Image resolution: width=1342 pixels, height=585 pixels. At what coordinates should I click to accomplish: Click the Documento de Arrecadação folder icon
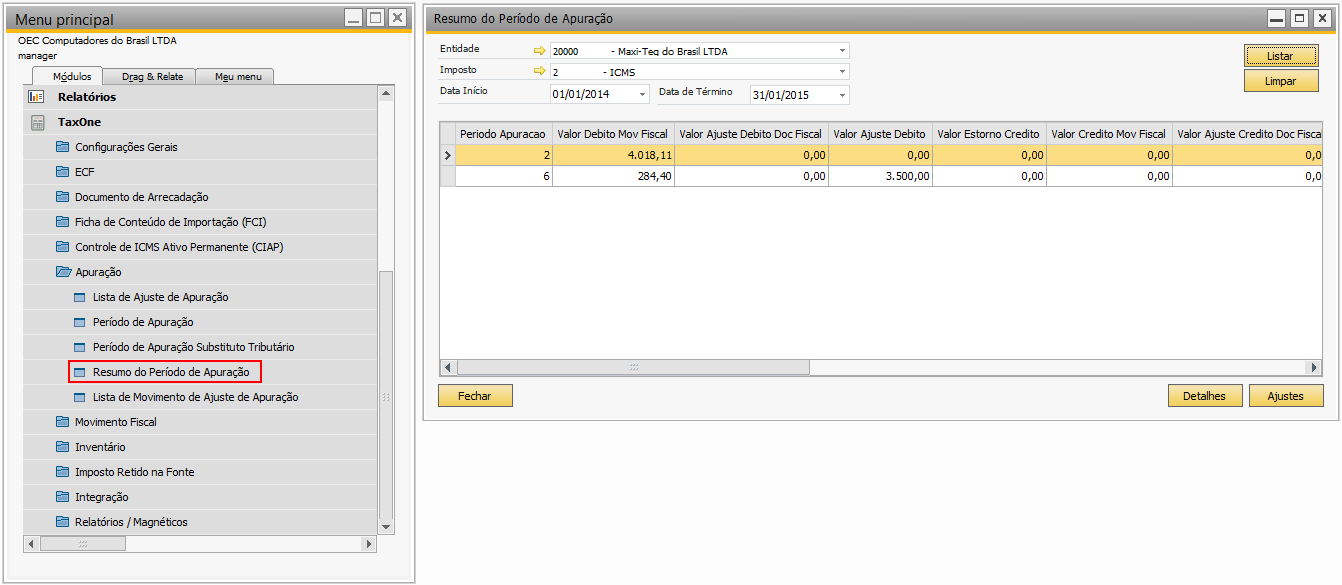63,197
